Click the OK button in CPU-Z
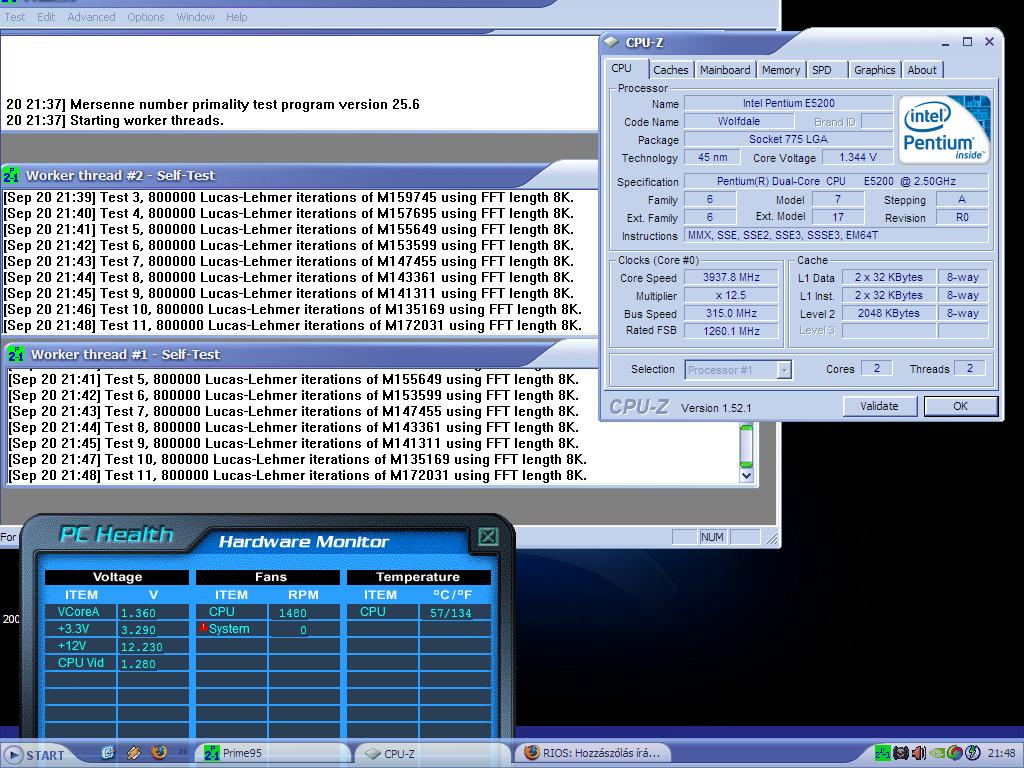The width and height of the screenshot is (1024, 768). (961, 406)
